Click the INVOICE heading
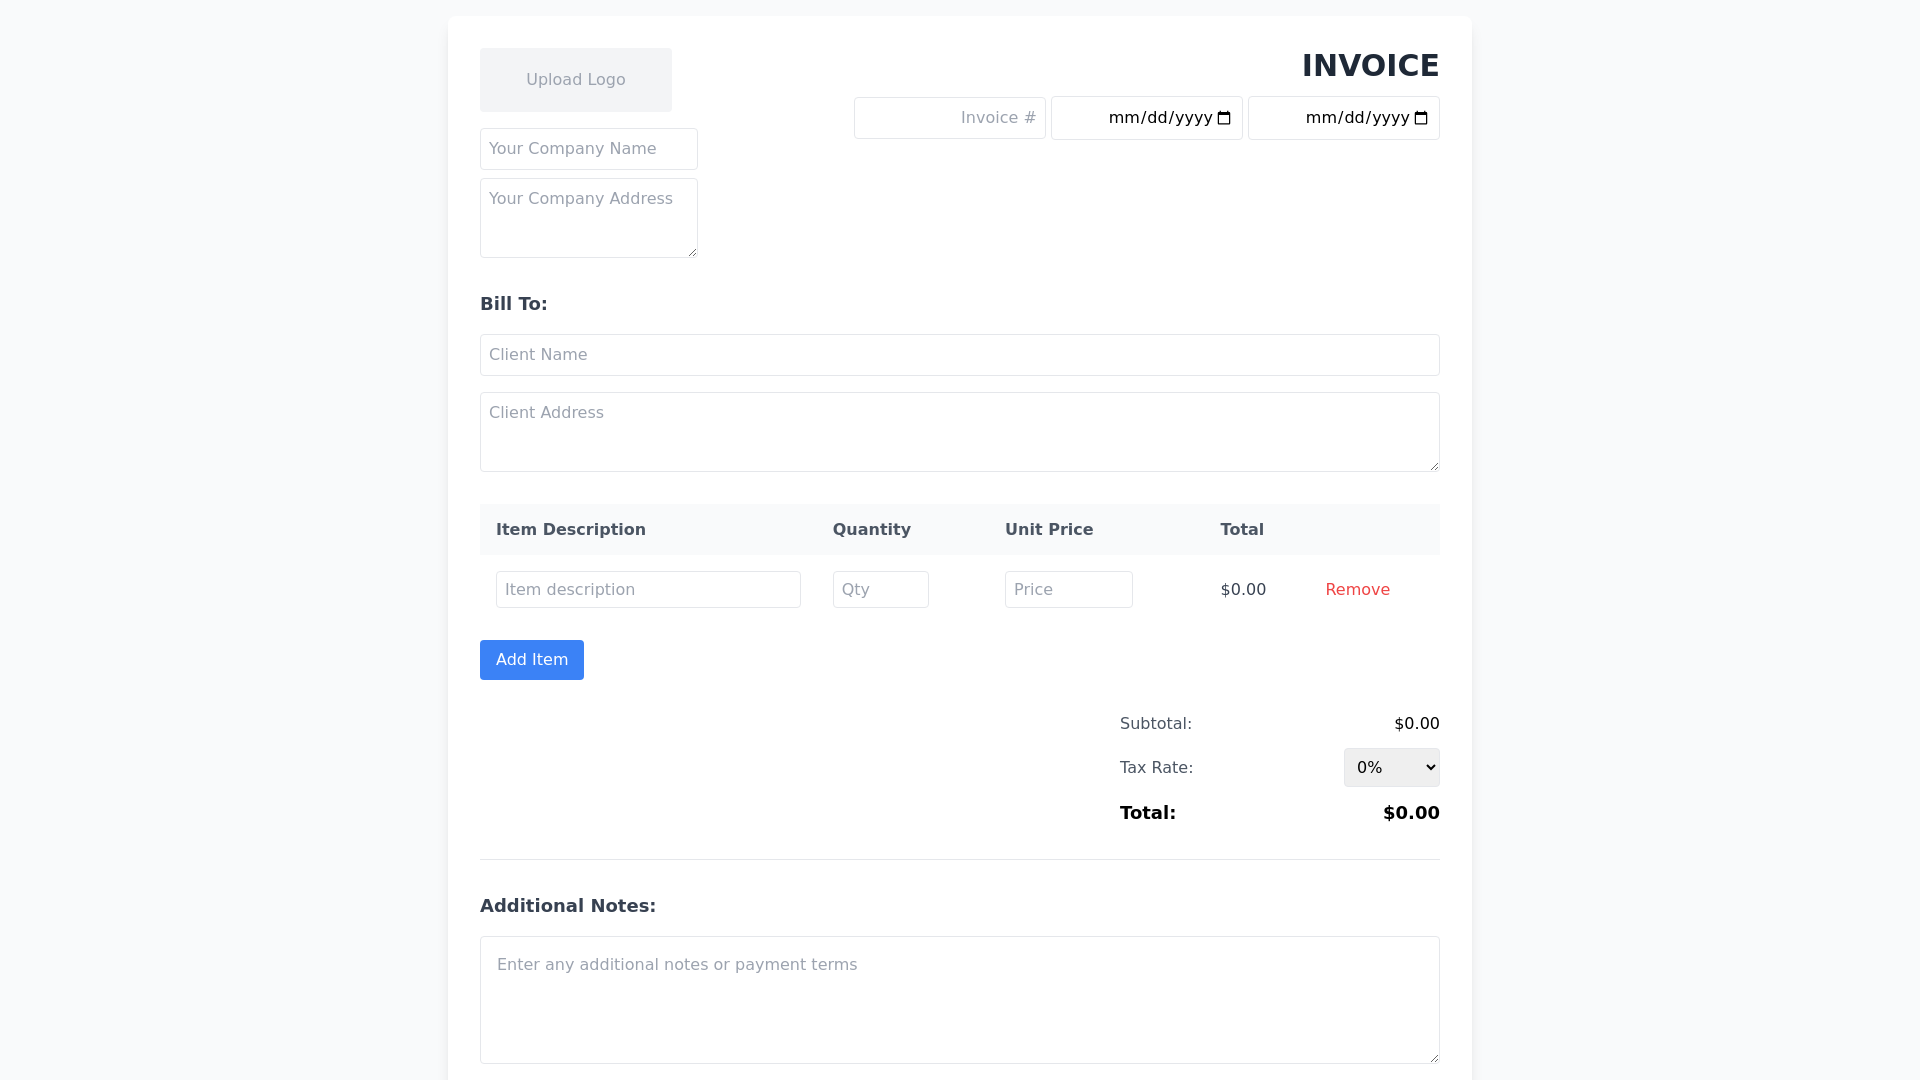This screenshot has height=1080, width=1920. tap(1370, 65)
